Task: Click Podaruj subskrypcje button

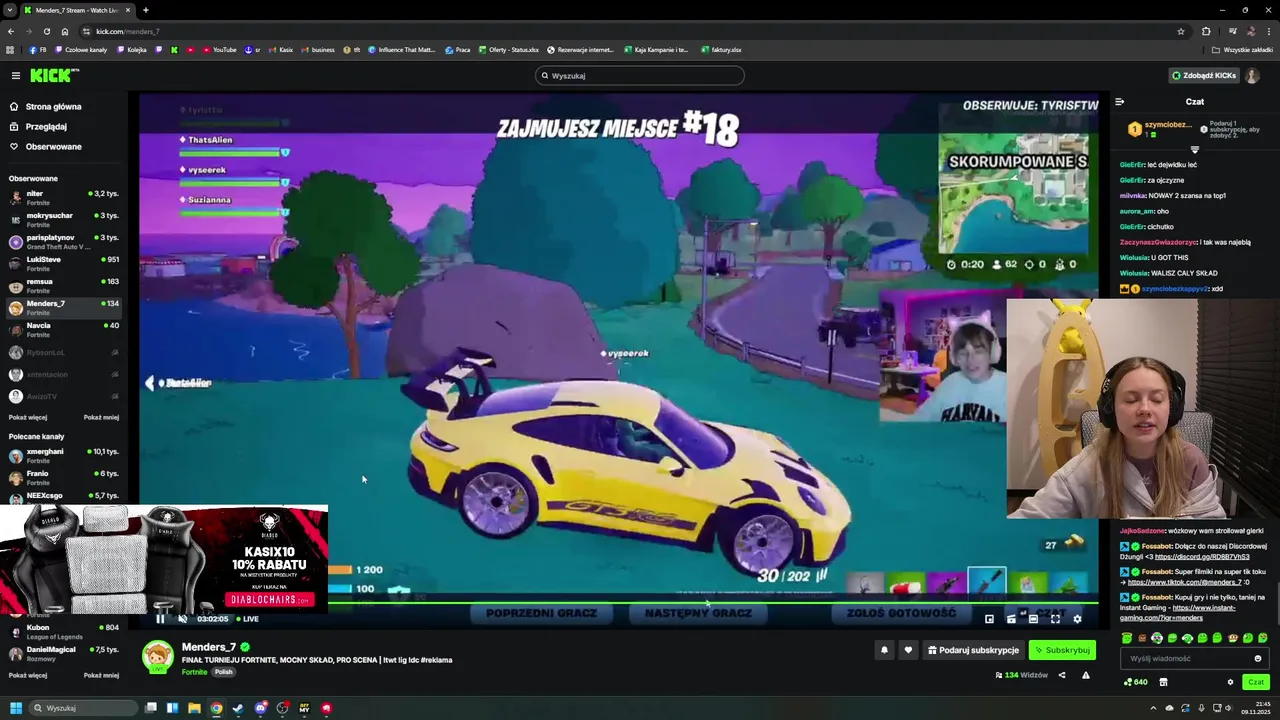Action: pyautogui.click(x=973, y=650)
